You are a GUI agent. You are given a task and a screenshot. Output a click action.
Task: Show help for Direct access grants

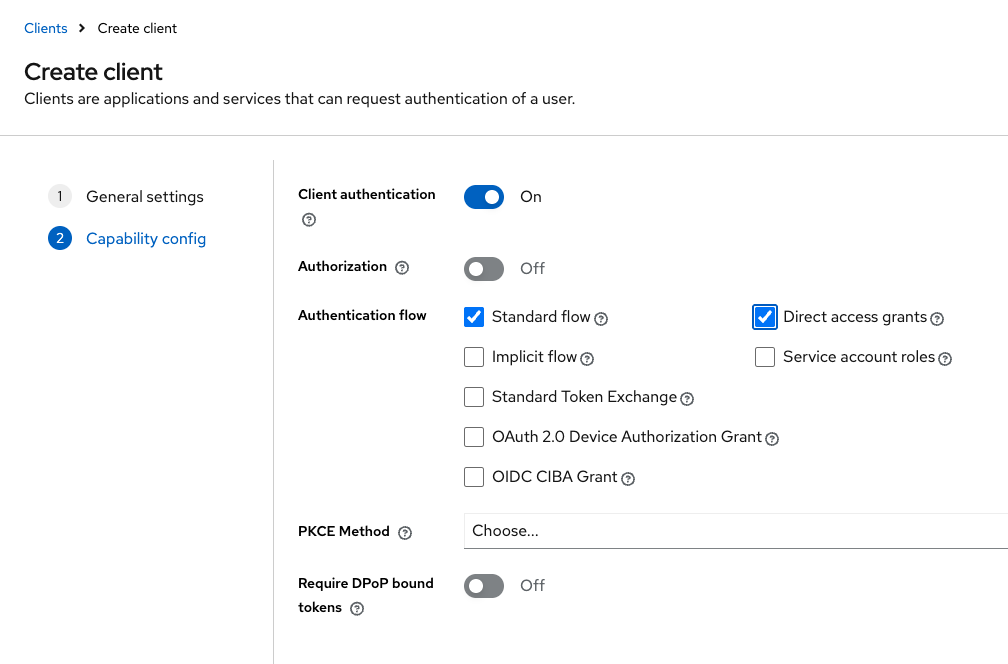tap(937, 319)
